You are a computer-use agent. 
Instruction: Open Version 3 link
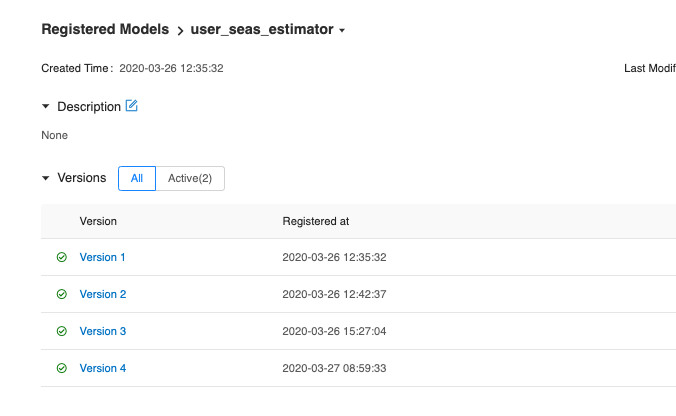tap(103, 331)
